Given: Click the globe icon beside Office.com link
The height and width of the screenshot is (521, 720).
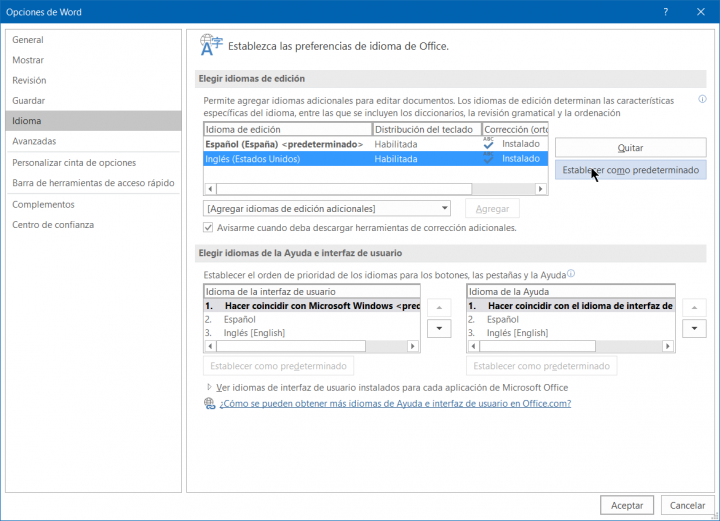Looking at the screenshot, I should click(209, 403).
